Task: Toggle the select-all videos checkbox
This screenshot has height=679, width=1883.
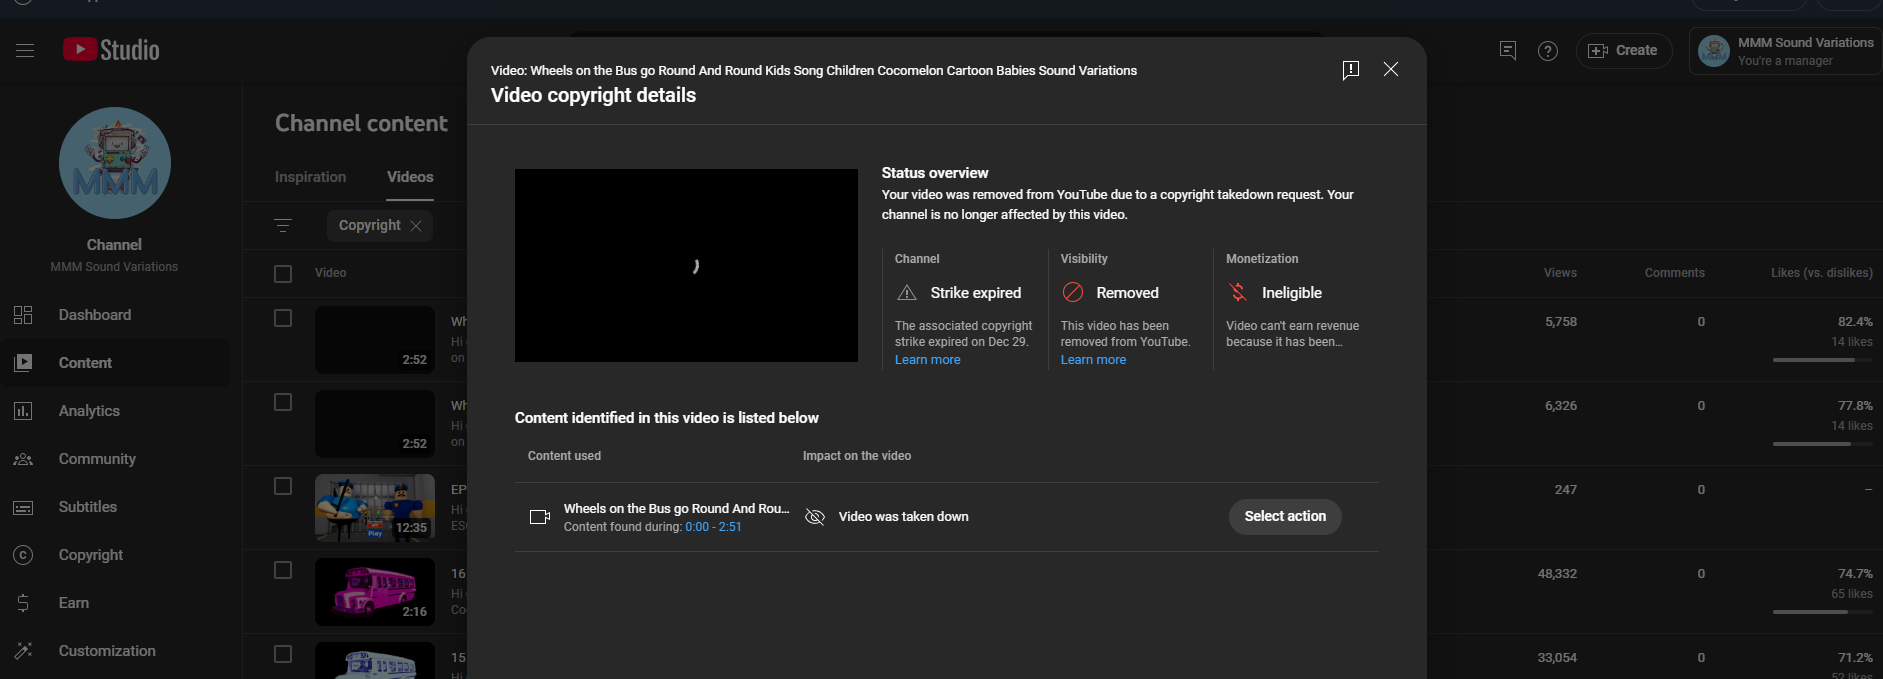Action: (283, 274)
